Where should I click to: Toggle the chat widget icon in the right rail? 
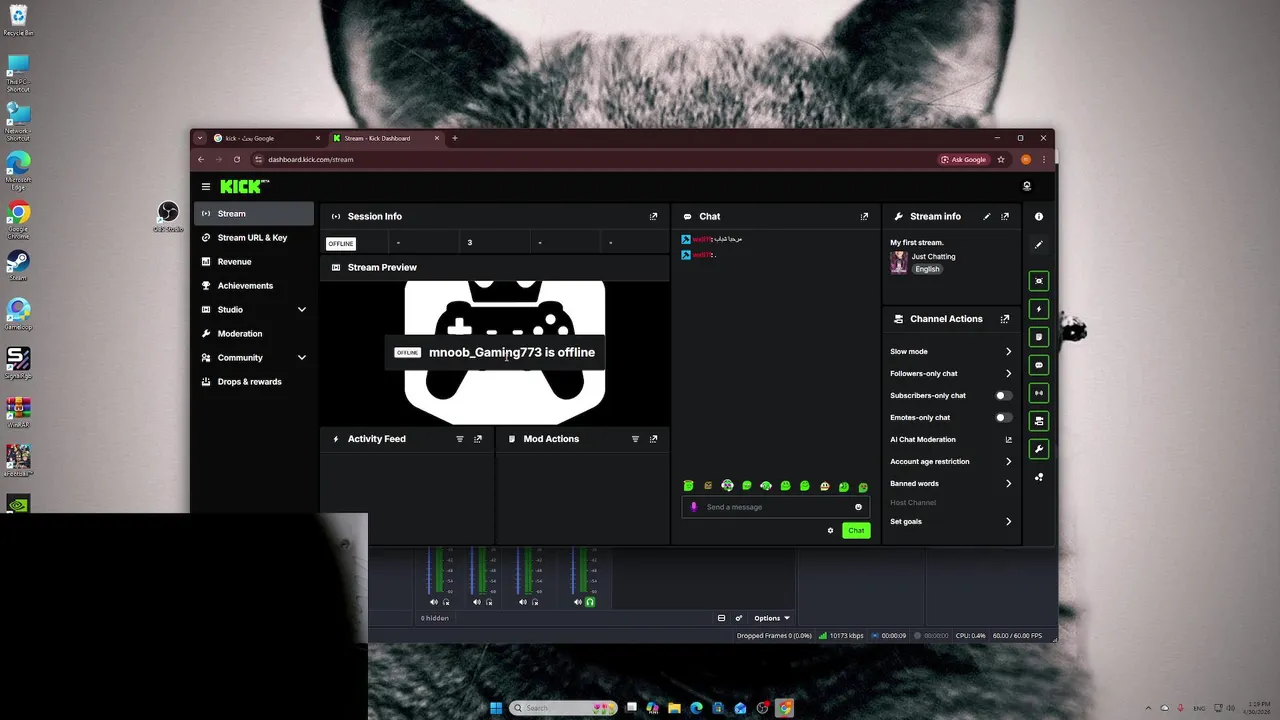1039,365
